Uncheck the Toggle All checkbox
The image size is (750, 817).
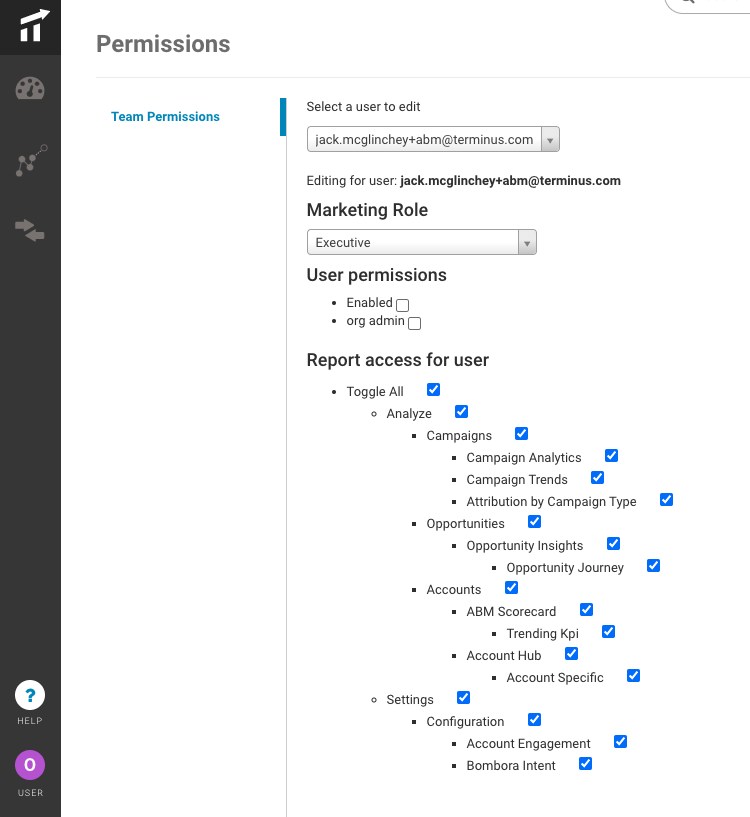(x=433, y=390)
